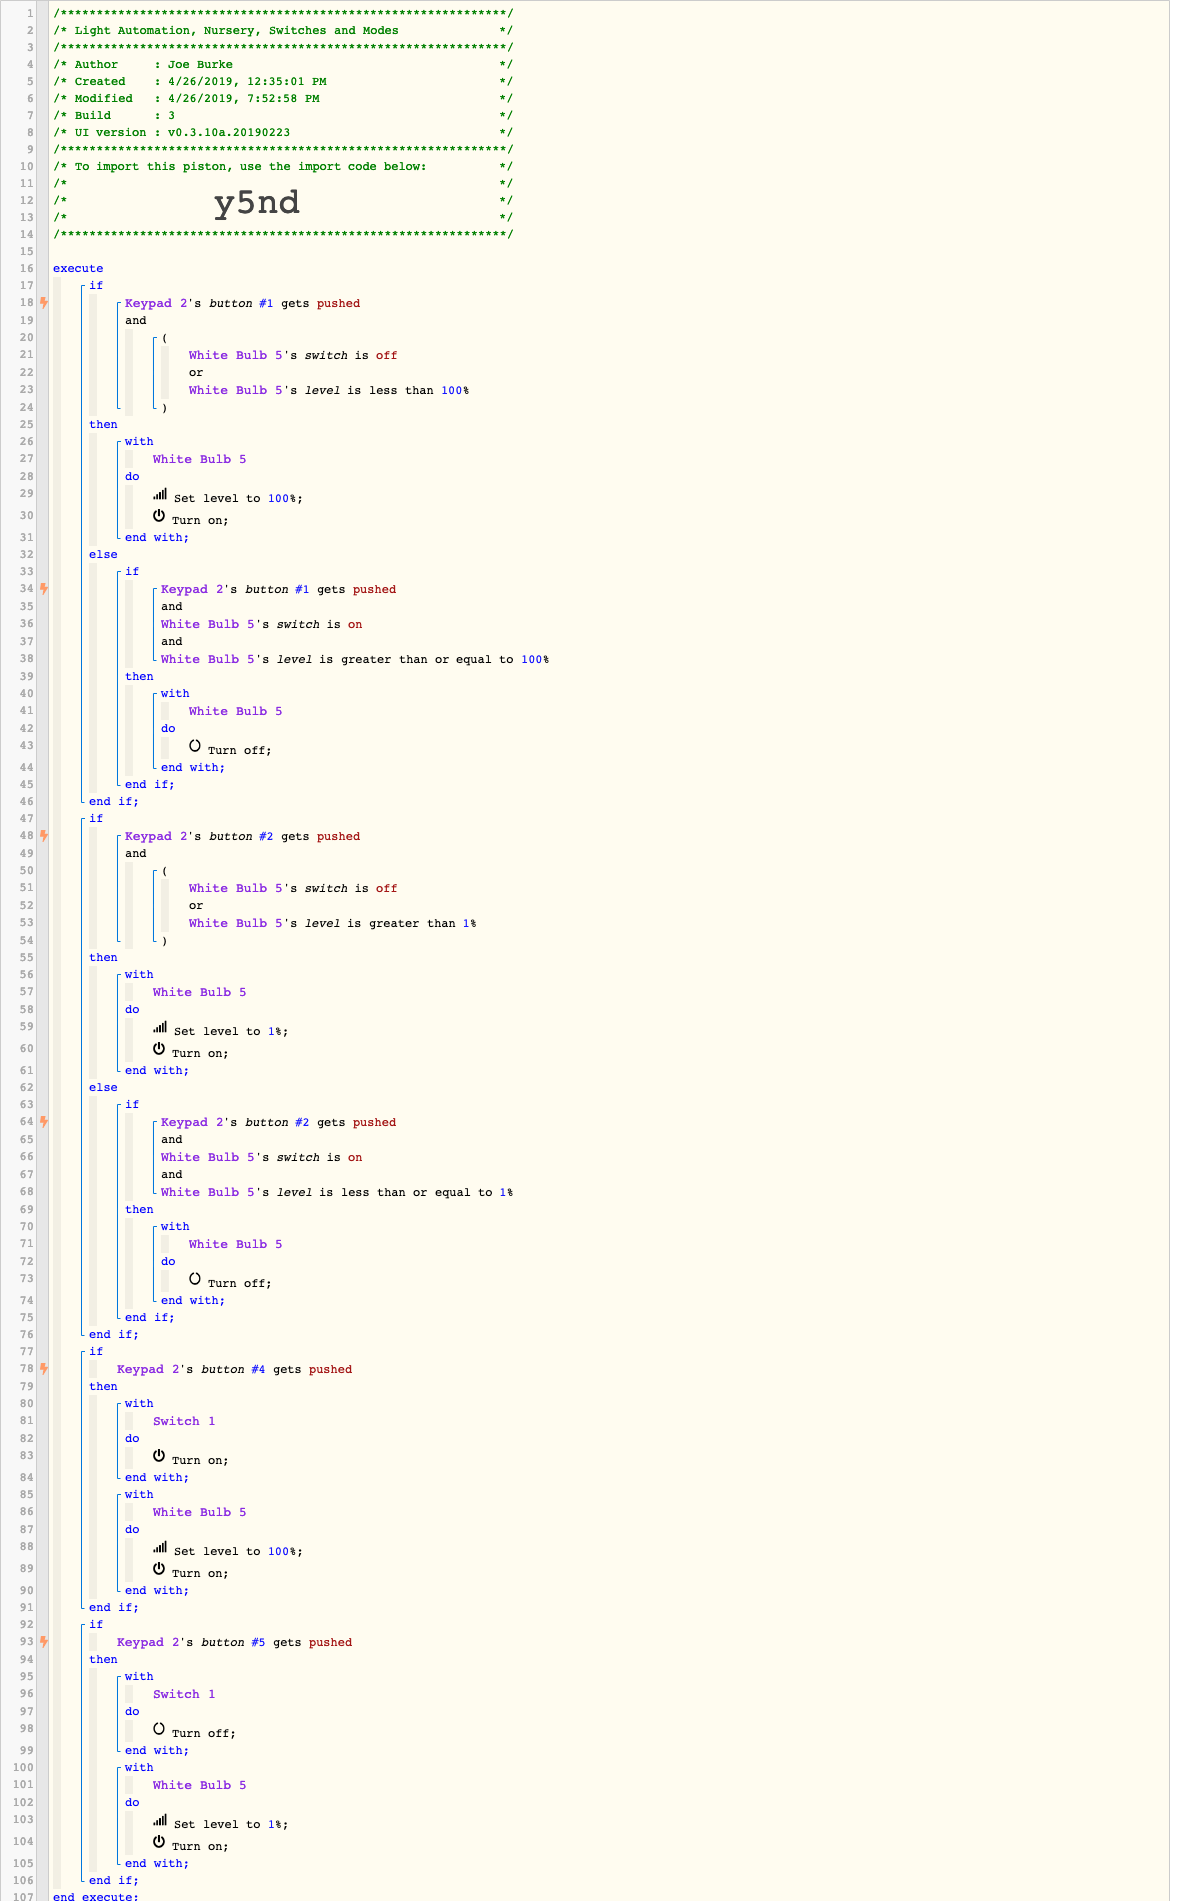Click 'White Bulb 5' device on line 86
This screenshot has width=1178, height=1901.
click(x=199, y=1512)
